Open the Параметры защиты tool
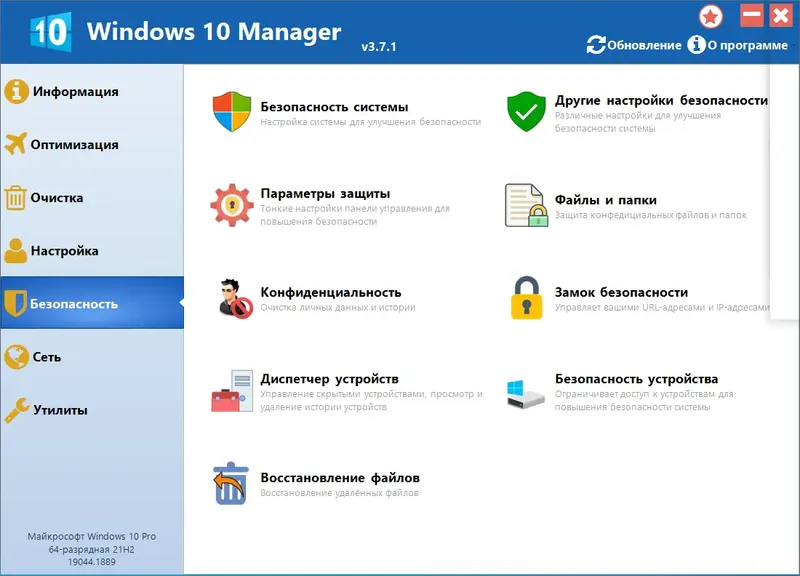The image size is (800, 576). pyautogui.click(x=325, y=194)
